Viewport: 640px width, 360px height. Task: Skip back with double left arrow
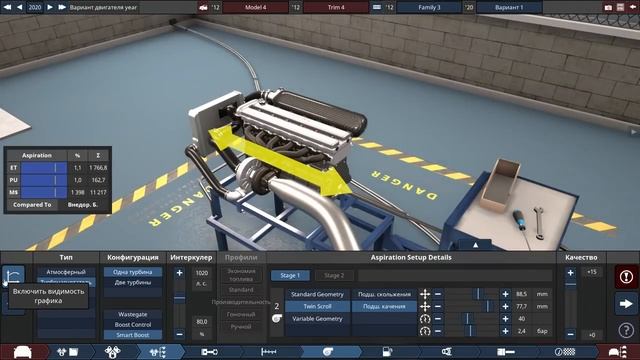click(x=7, y=7)
